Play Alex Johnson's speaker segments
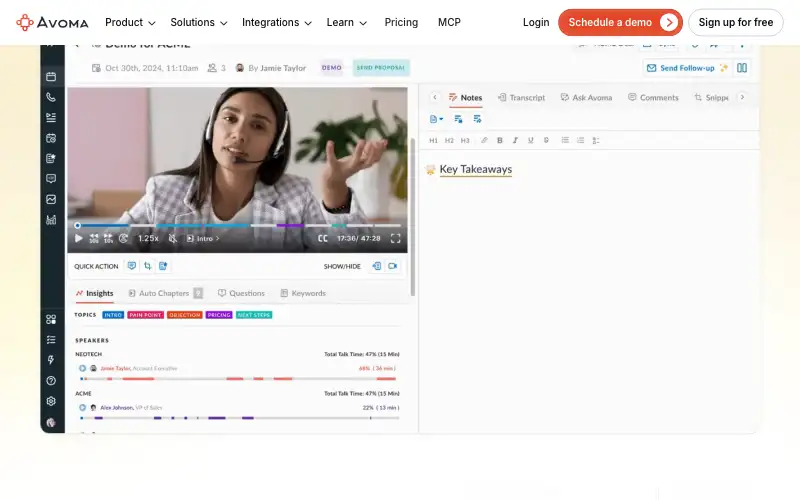Image resolution: width=800 pixels, height=500 pixels. coord(82,407)
